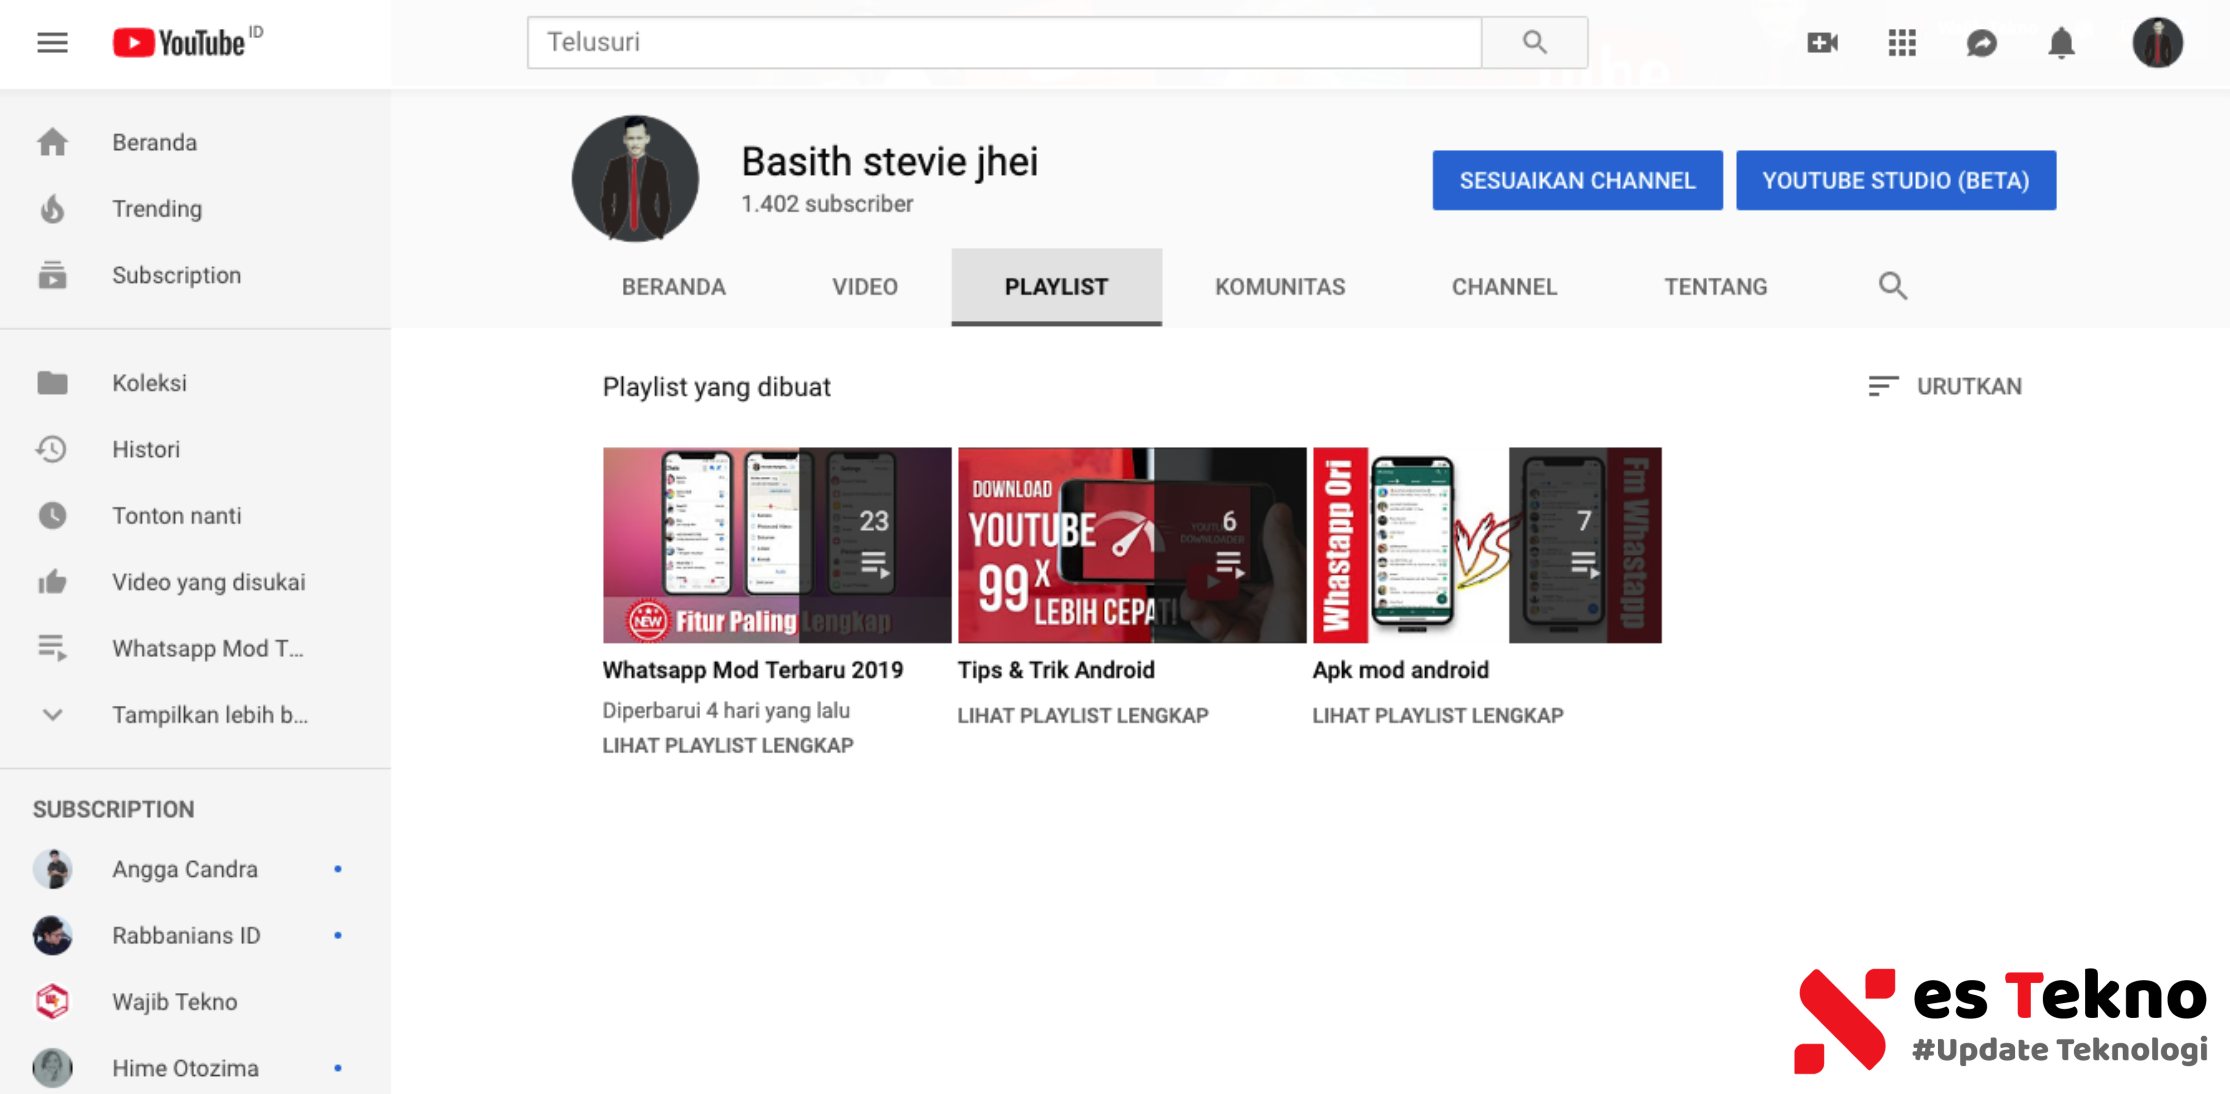Go to Trending in the sidebar

pyautogui.click(x=157, y=209)
